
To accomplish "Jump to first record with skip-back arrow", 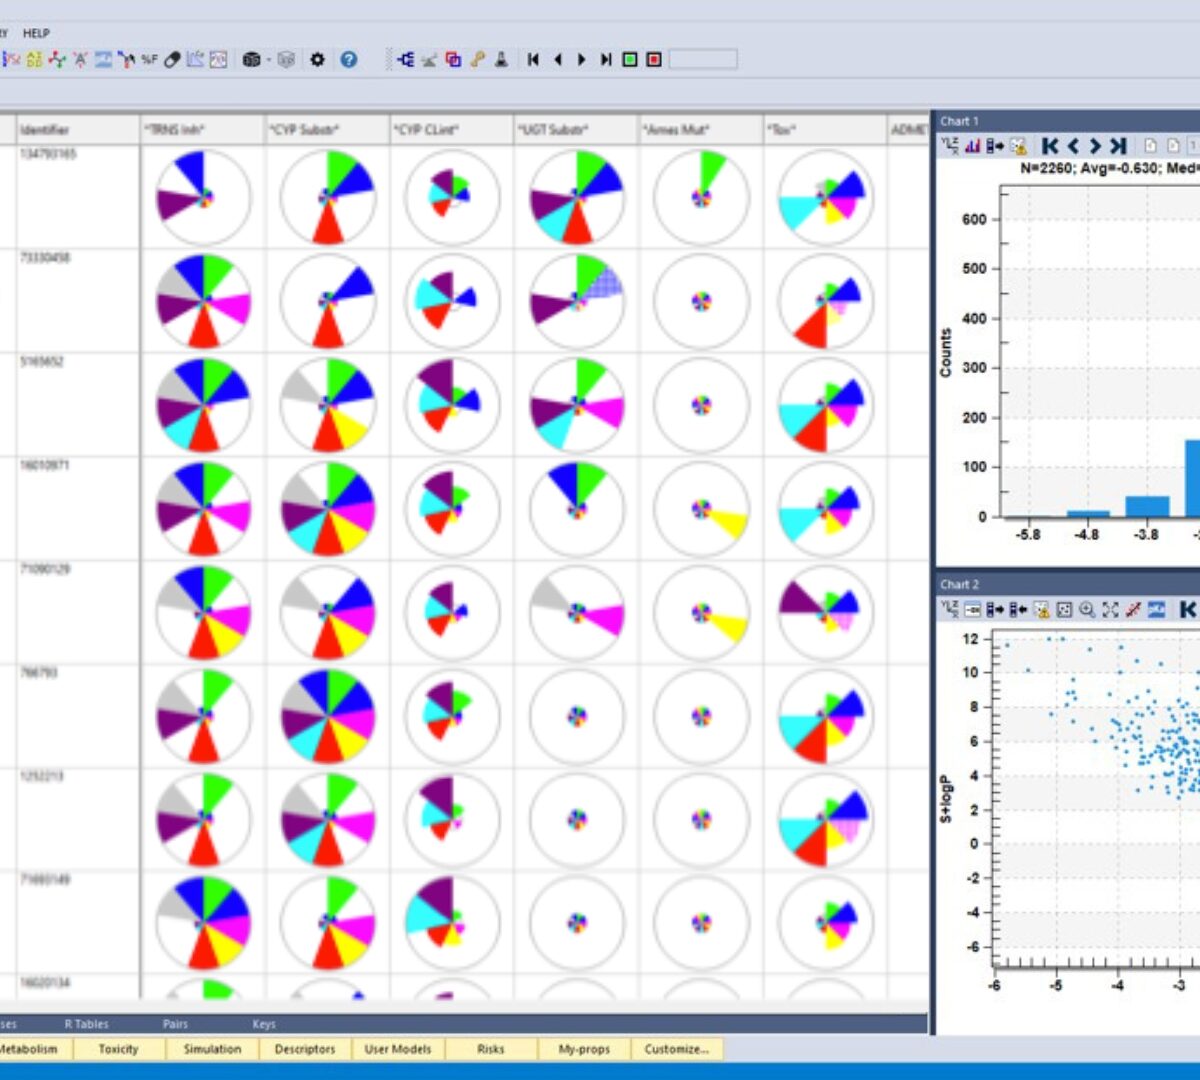I will 533,60.
